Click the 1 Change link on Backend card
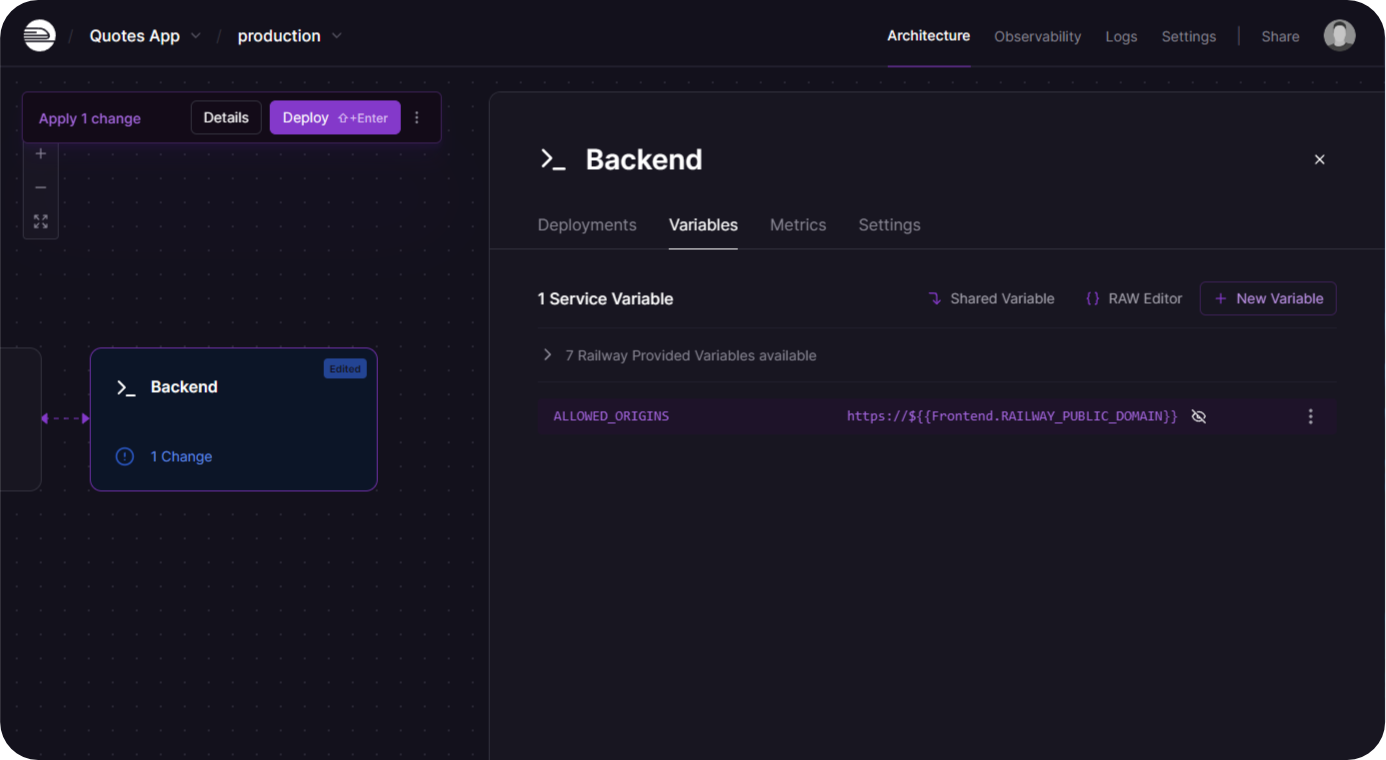 point(181,457)
